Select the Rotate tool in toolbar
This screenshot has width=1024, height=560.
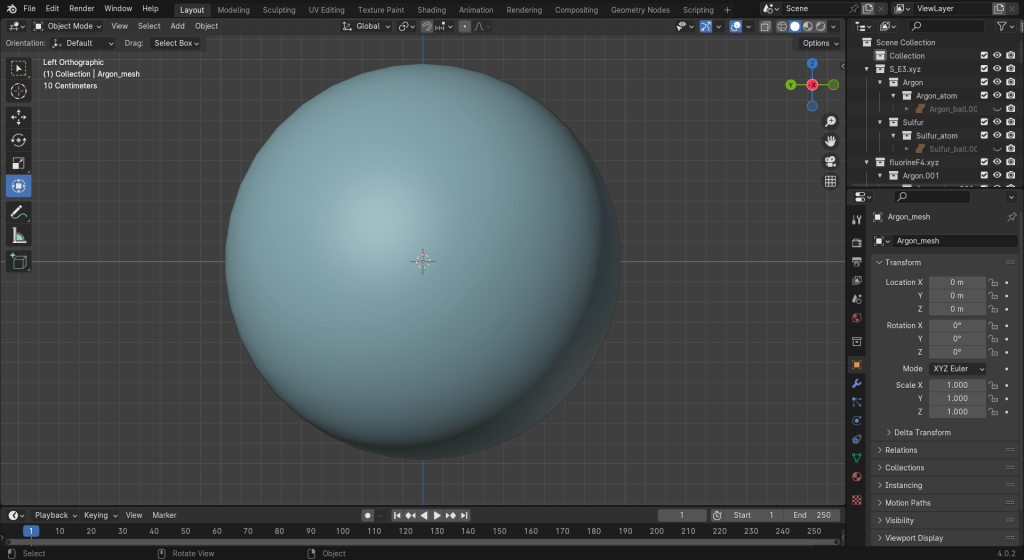(x=19, y=140)
